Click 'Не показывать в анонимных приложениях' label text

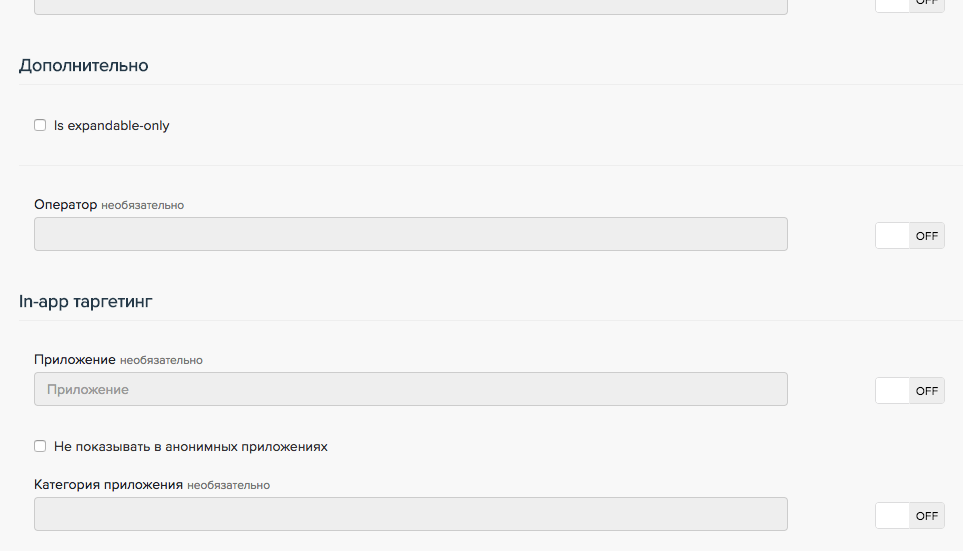pos(190,446)
